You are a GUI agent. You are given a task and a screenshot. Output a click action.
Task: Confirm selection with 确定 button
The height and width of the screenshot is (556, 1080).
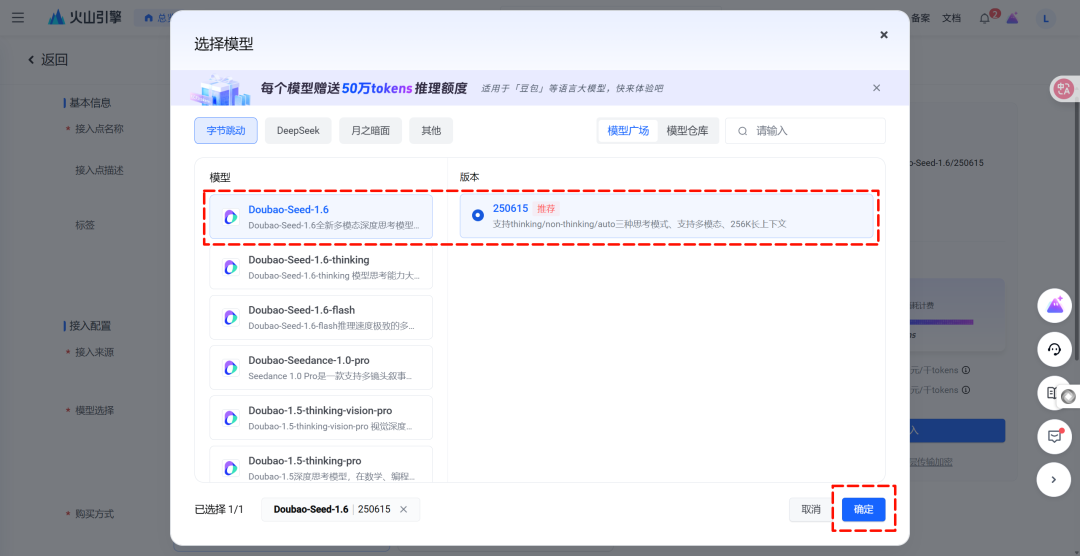[x=864, y=510]
